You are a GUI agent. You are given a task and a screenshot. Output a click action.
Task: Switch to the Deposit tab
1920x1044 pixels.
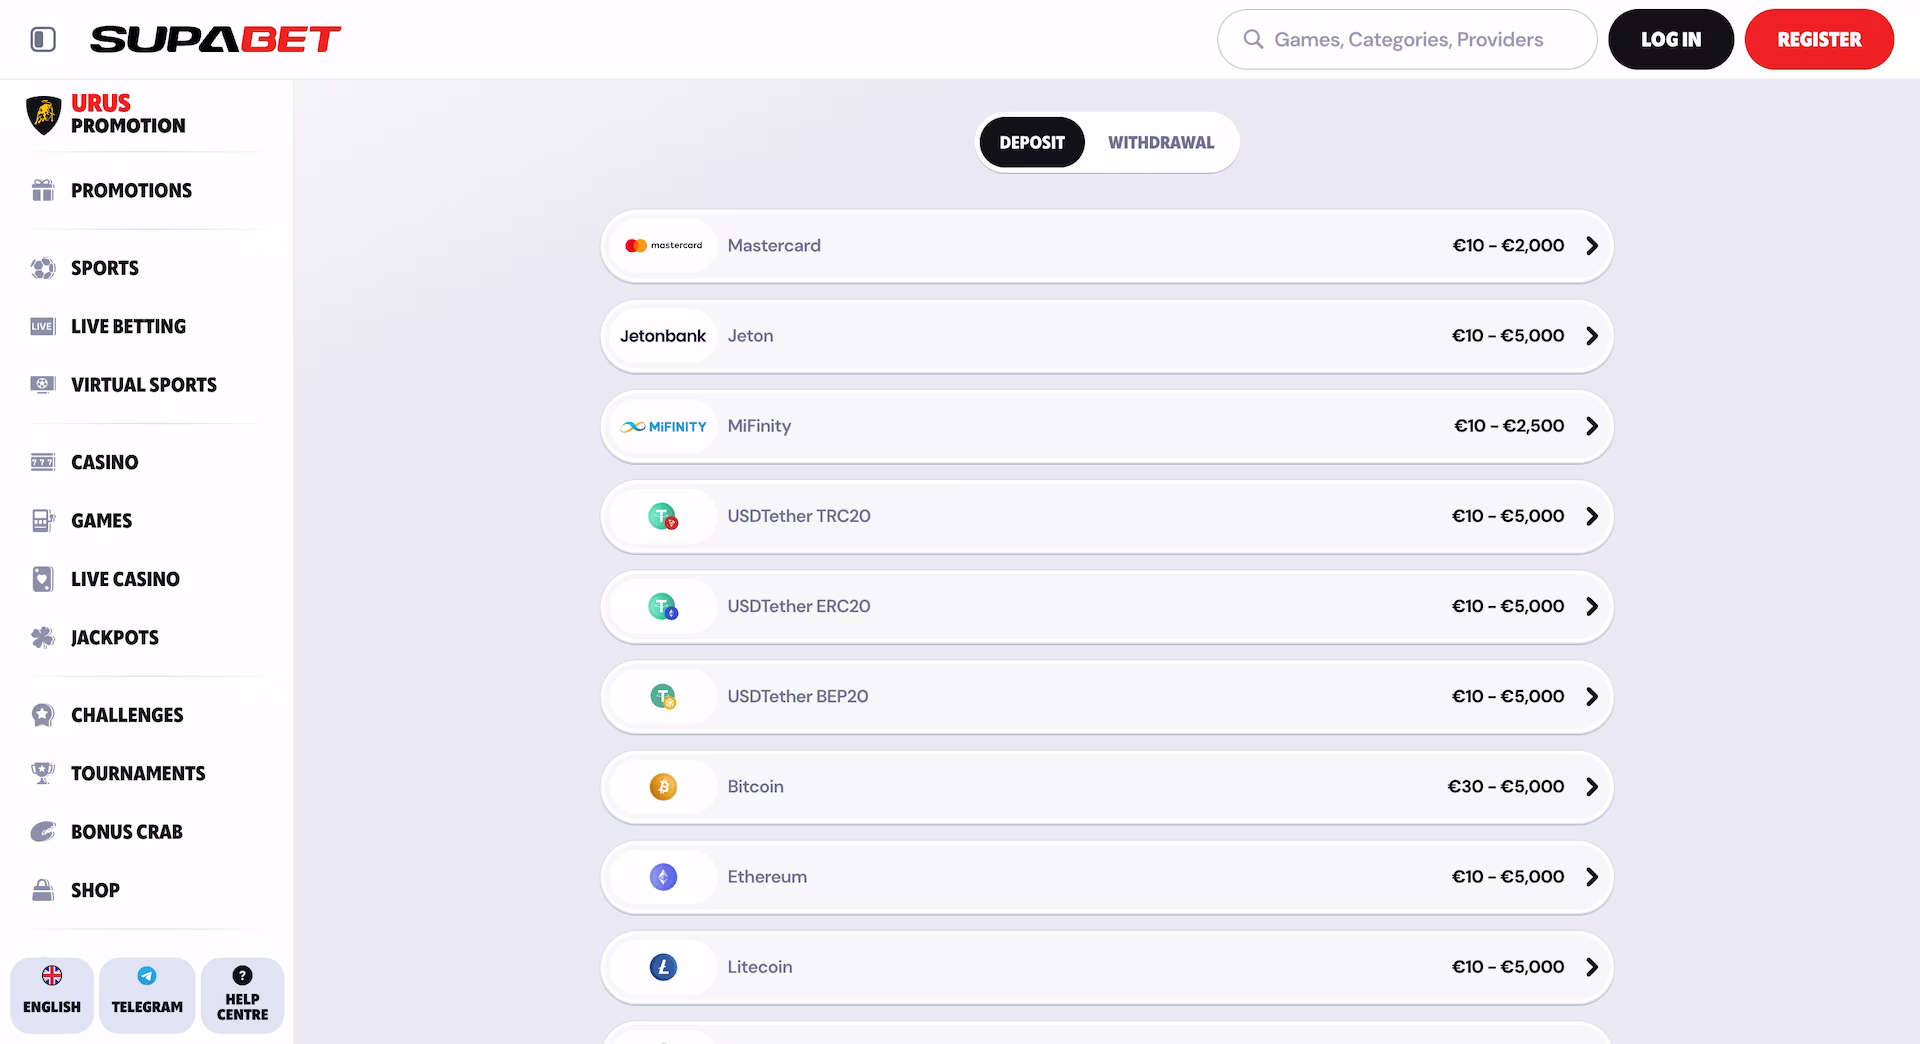pyautogui.click(x=1032, y=142)
